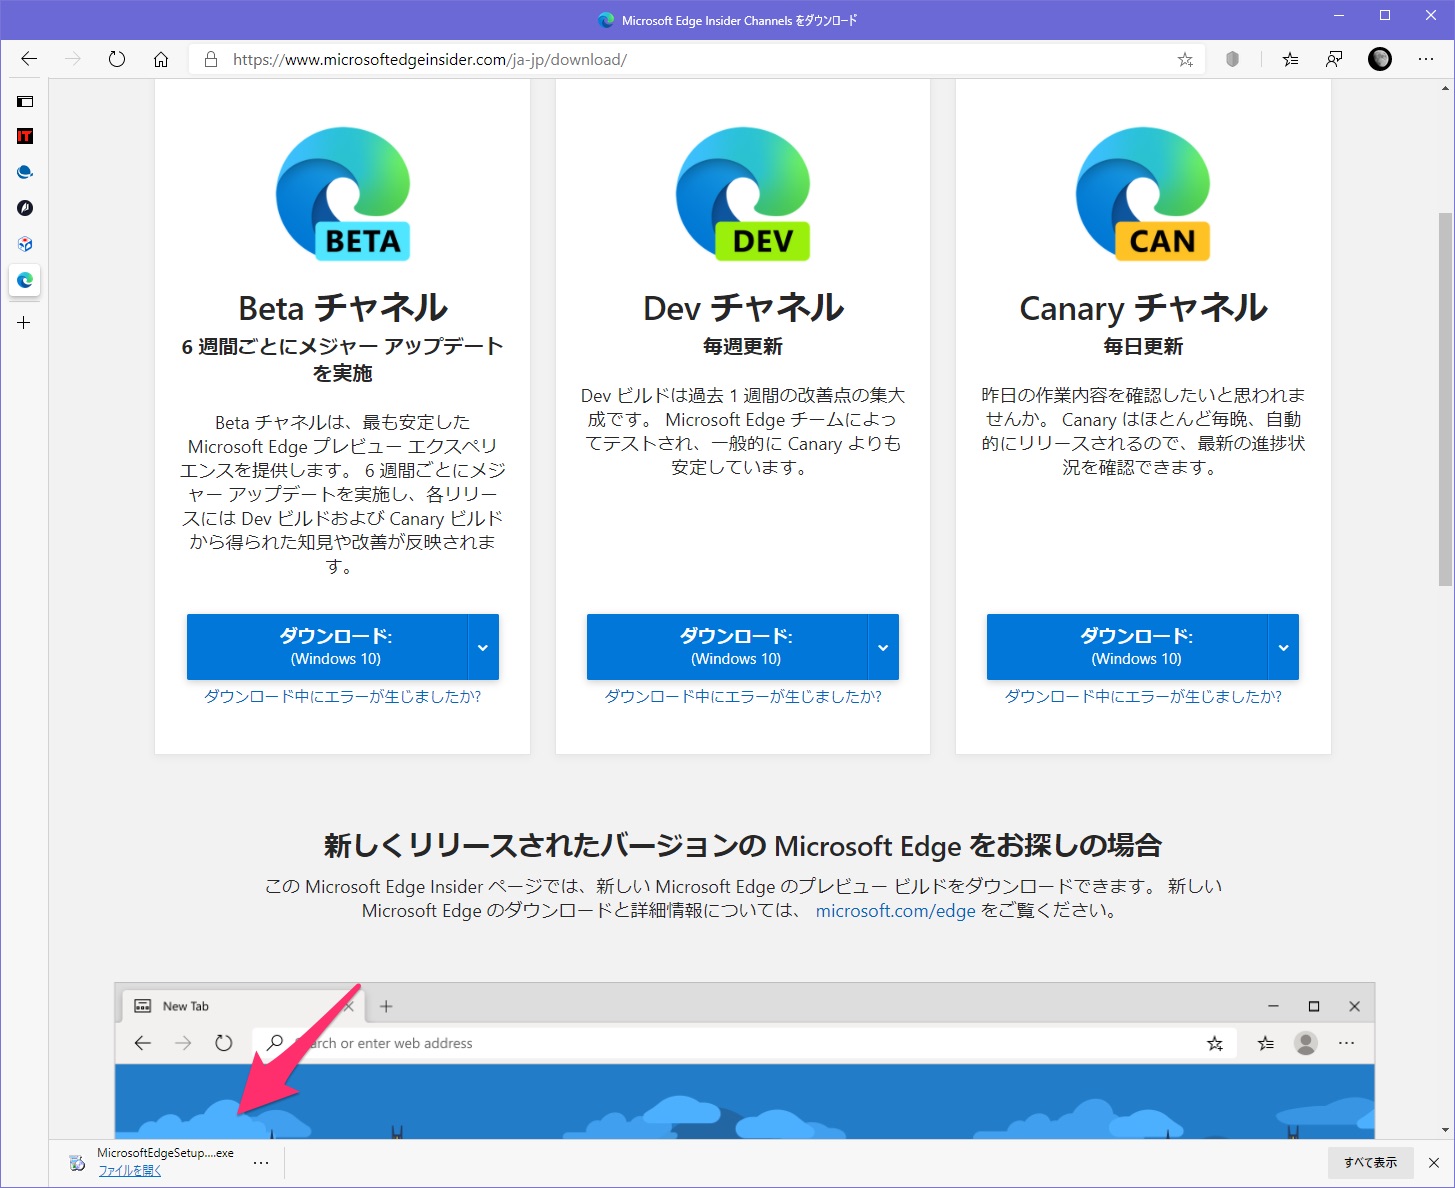View site security lock information
Image resolution: width=1455 pixels, height=1188 pixels.
tap(211, 59)
